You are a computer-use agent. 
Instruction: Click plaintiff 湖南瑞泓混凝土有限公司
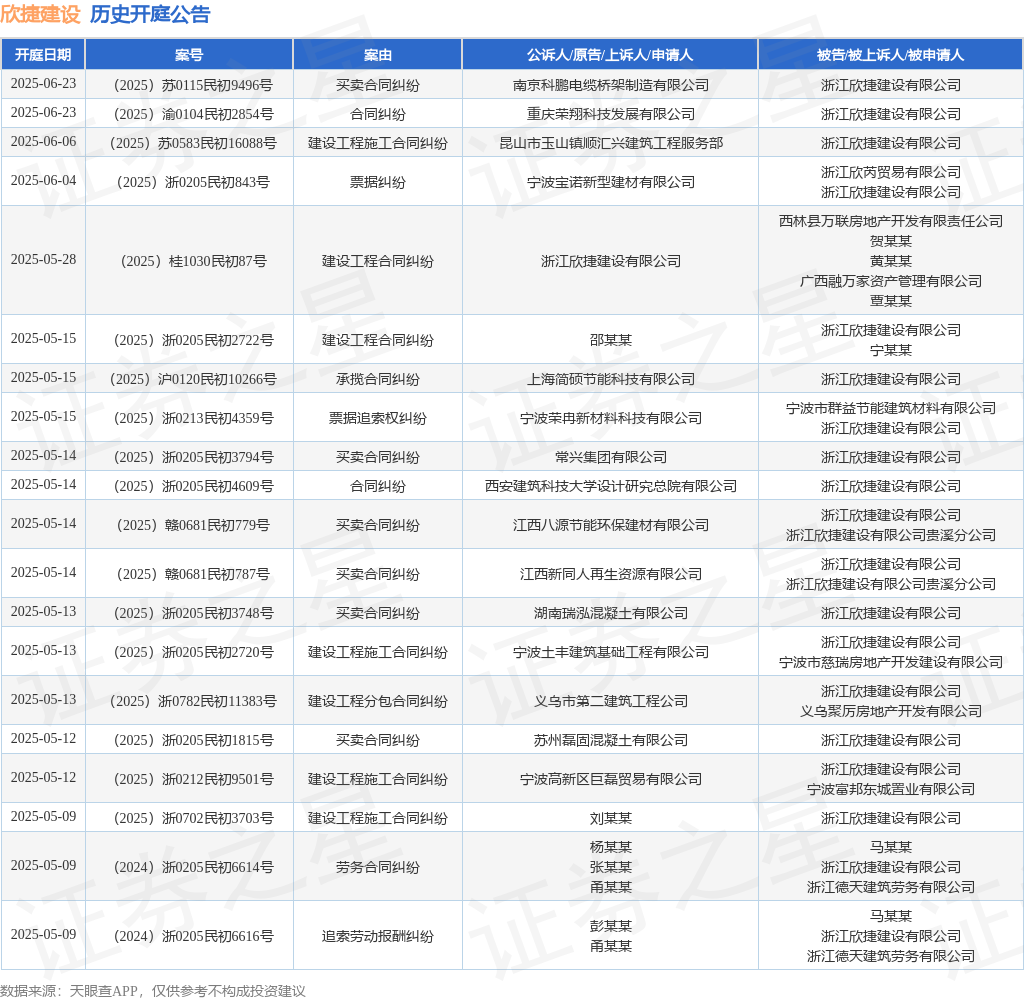coord(611,613)
